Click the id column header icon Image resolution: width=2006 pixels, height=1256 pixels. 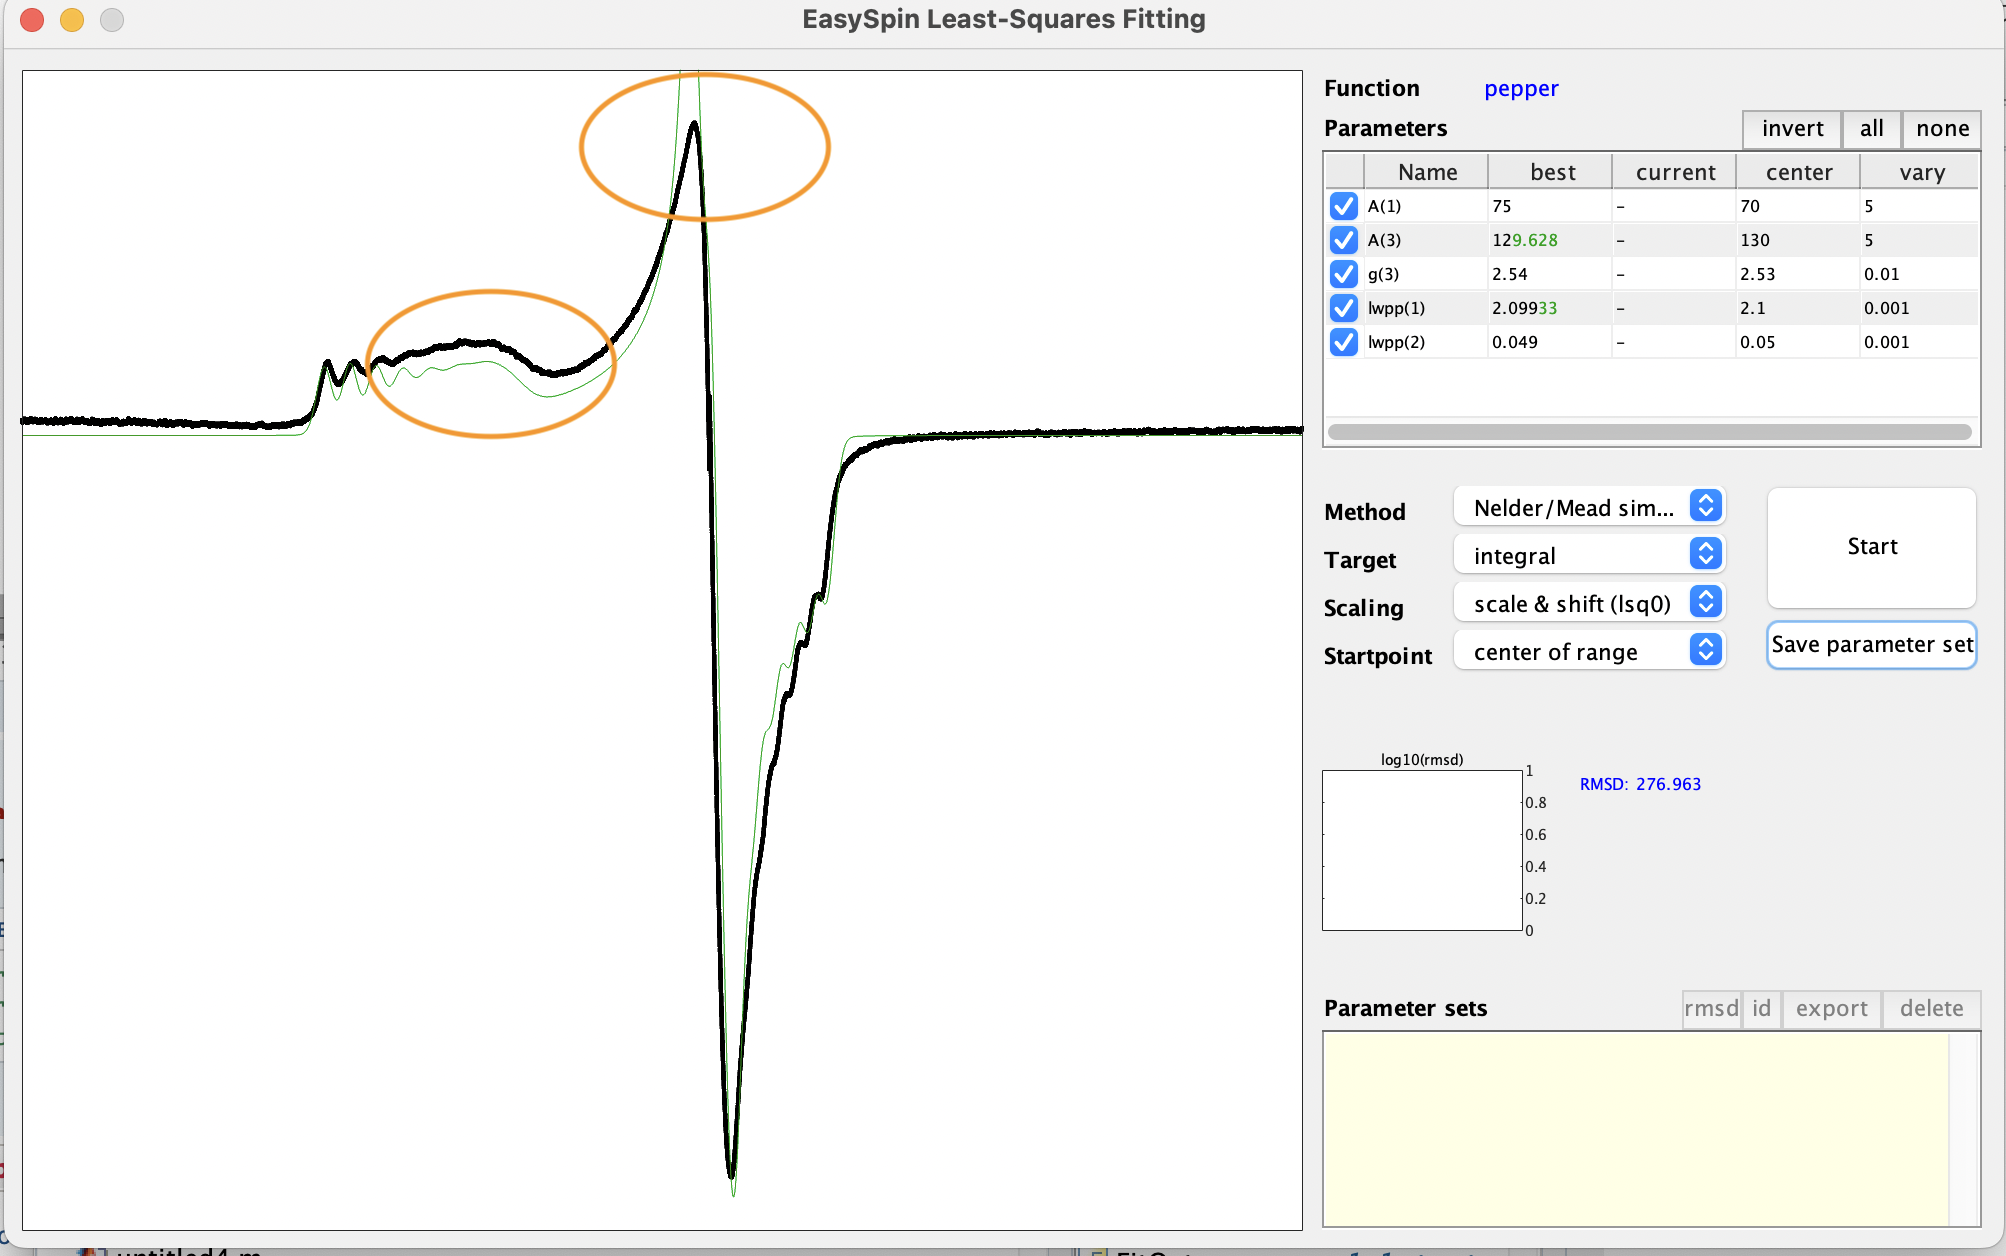click(x=1763, y=1009)
